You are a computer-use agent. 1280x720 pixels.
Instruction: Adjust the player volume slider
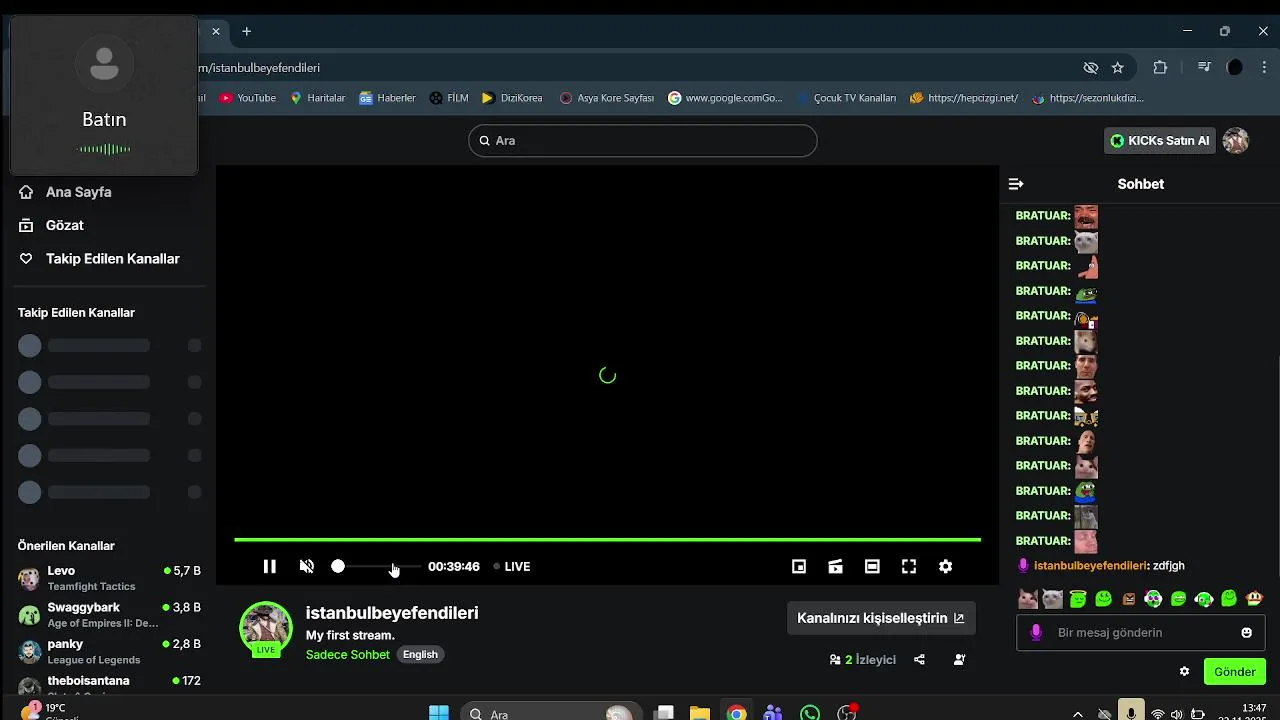tap(376, 566)
